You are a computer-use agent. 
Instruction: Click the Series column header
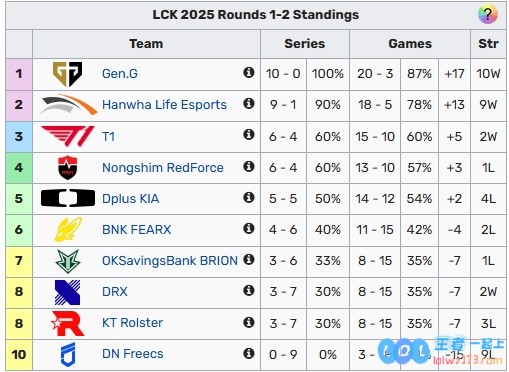(x=305, y=44)
